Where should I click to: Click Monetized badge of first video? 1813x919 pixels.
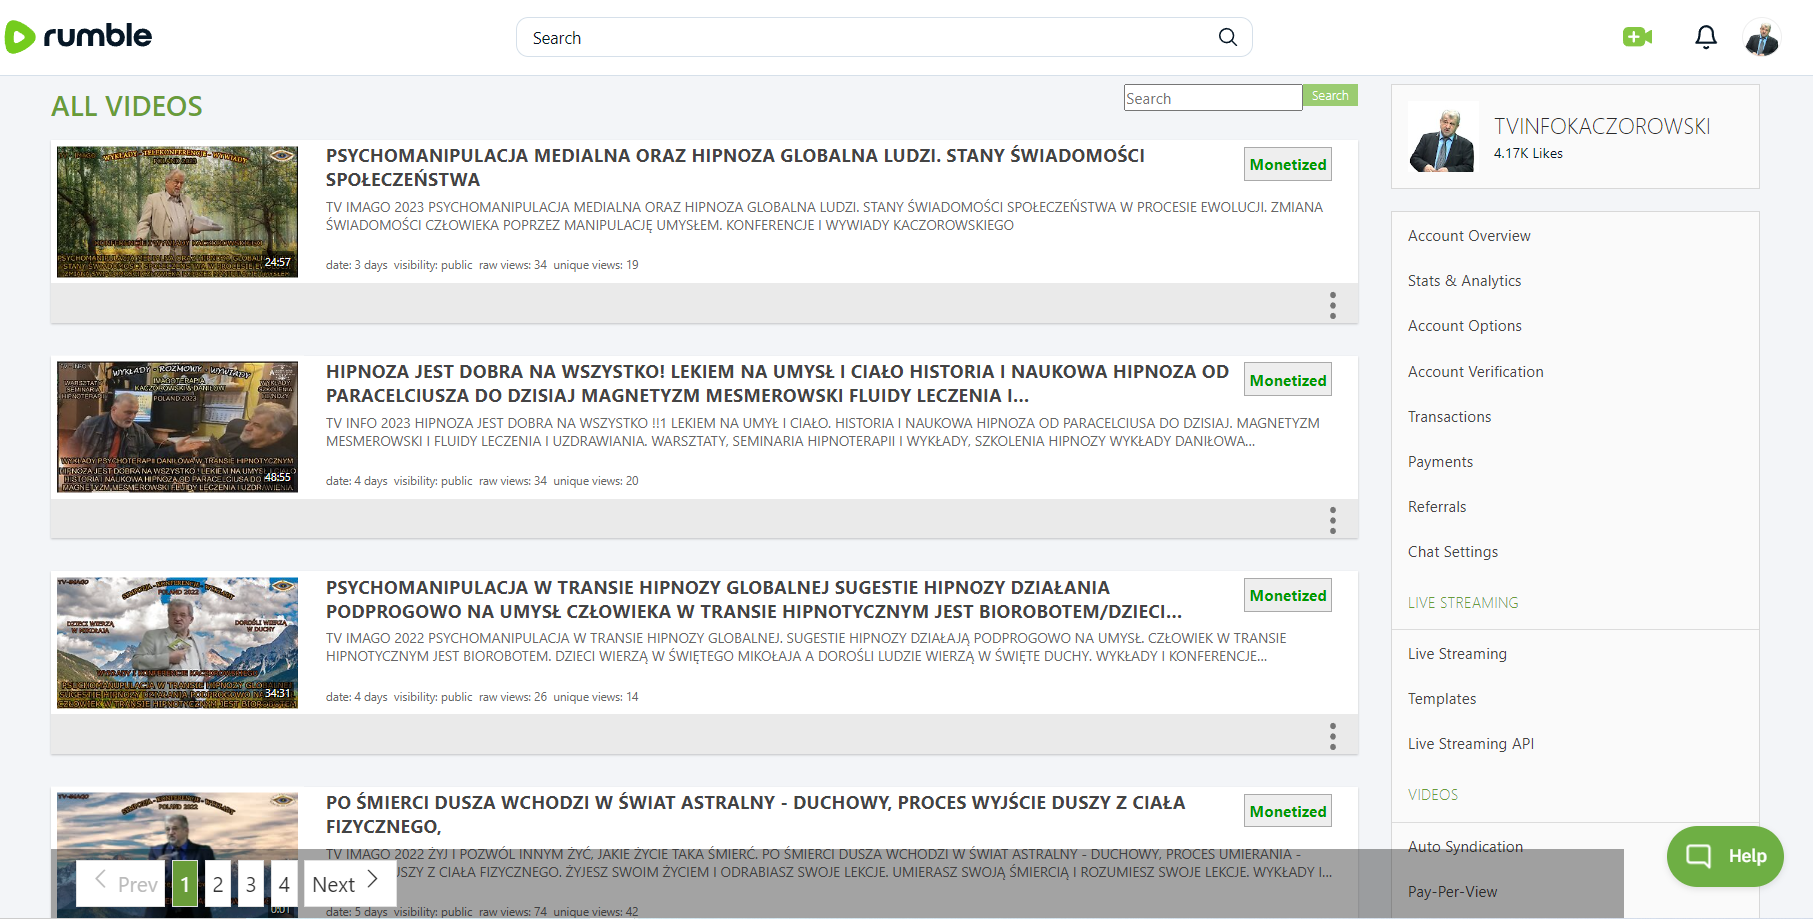(x=1288, y=164)
